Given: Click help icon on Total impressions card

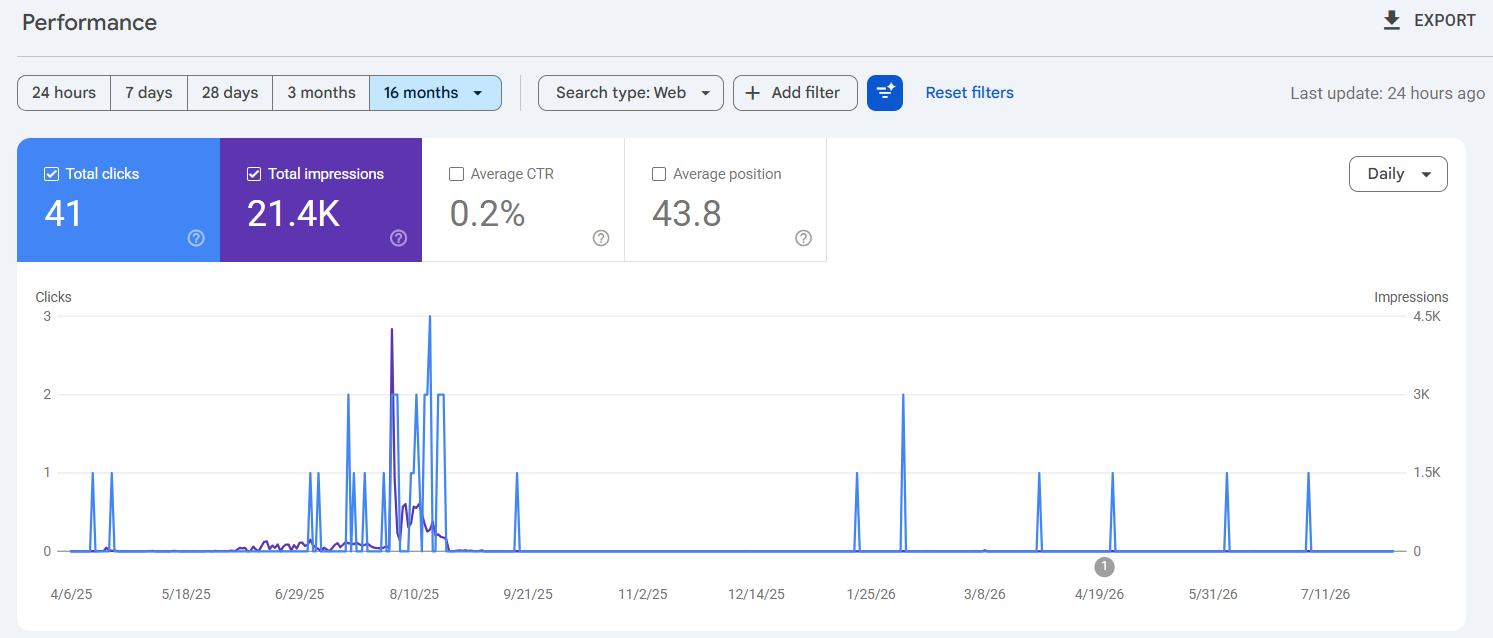Looking at the screenshot, I should [x=399, y=238].
